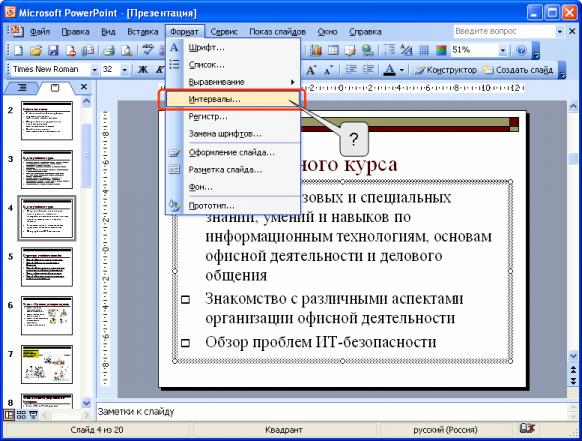Click the Increase Indent icon
582x441 pixels.
pyautogui.click(x=368, y=70)
